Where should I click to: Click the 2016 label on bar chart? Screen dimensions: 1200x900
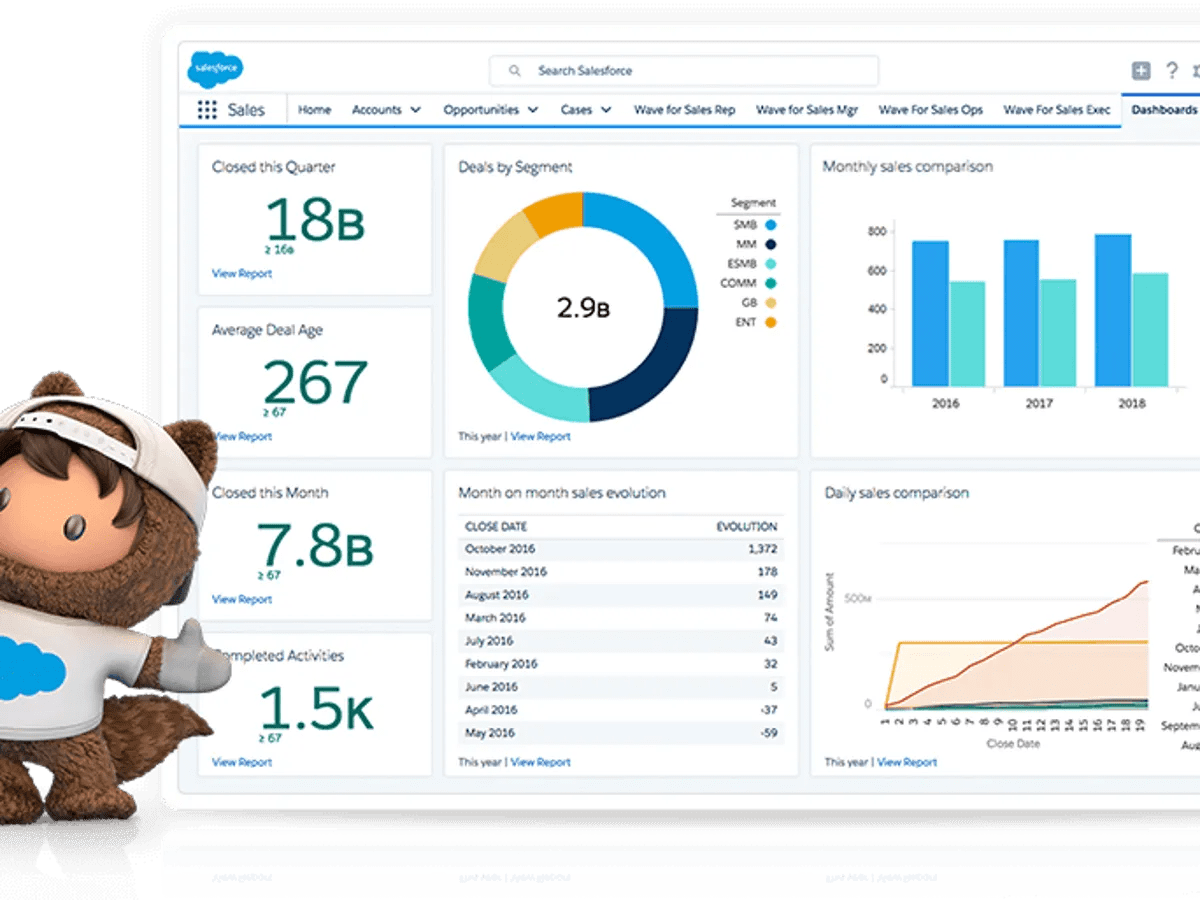pos(945,404)
